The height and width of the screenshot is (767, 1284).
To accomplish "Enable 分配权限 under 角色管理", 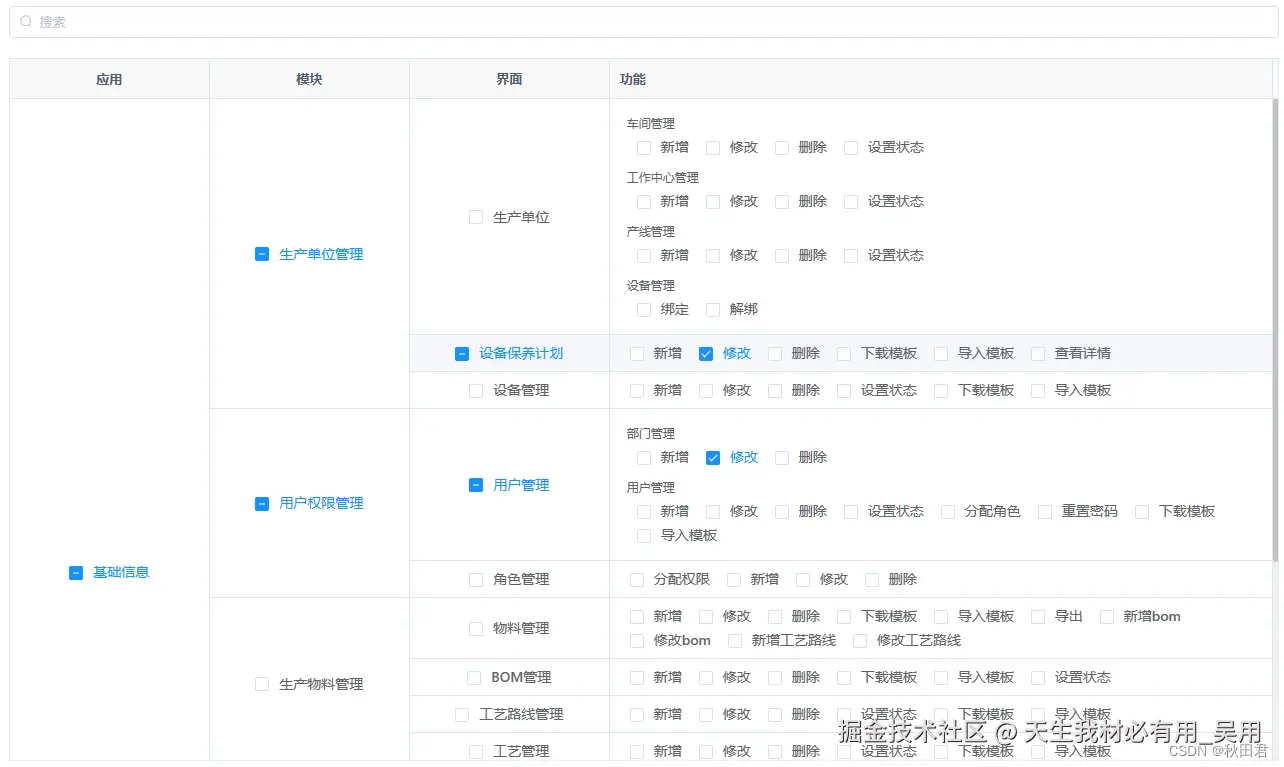I will coord(637,578).
